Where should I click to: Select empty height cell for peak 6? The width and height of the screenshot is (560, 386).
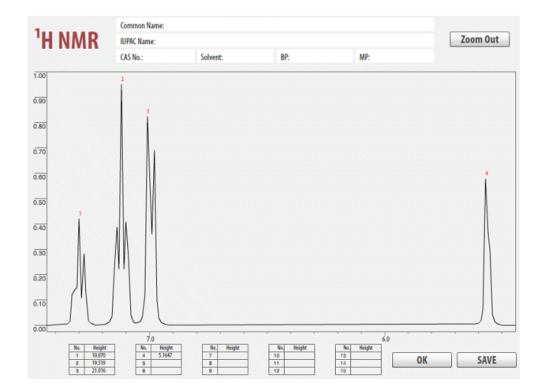coord(166,371)
